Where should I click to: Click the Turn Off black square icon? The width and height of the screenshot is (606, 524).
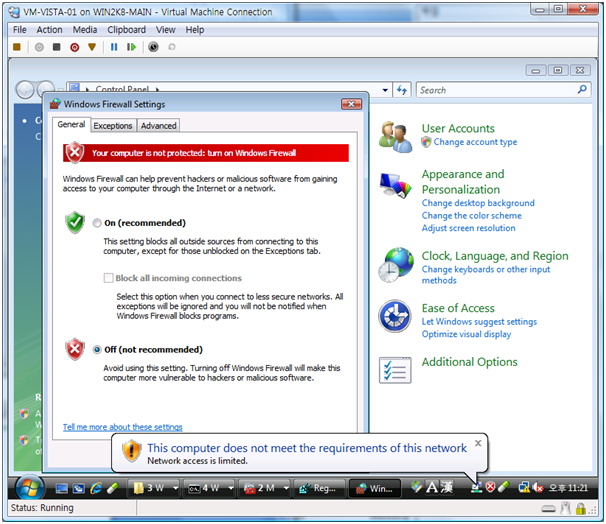57,47
